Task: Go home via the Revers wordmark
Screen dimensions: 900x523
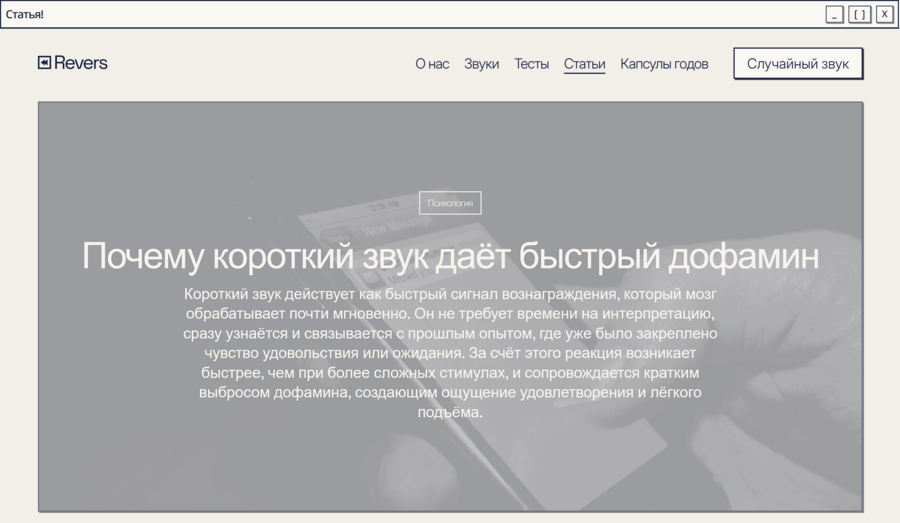Action: click(80, 63)
